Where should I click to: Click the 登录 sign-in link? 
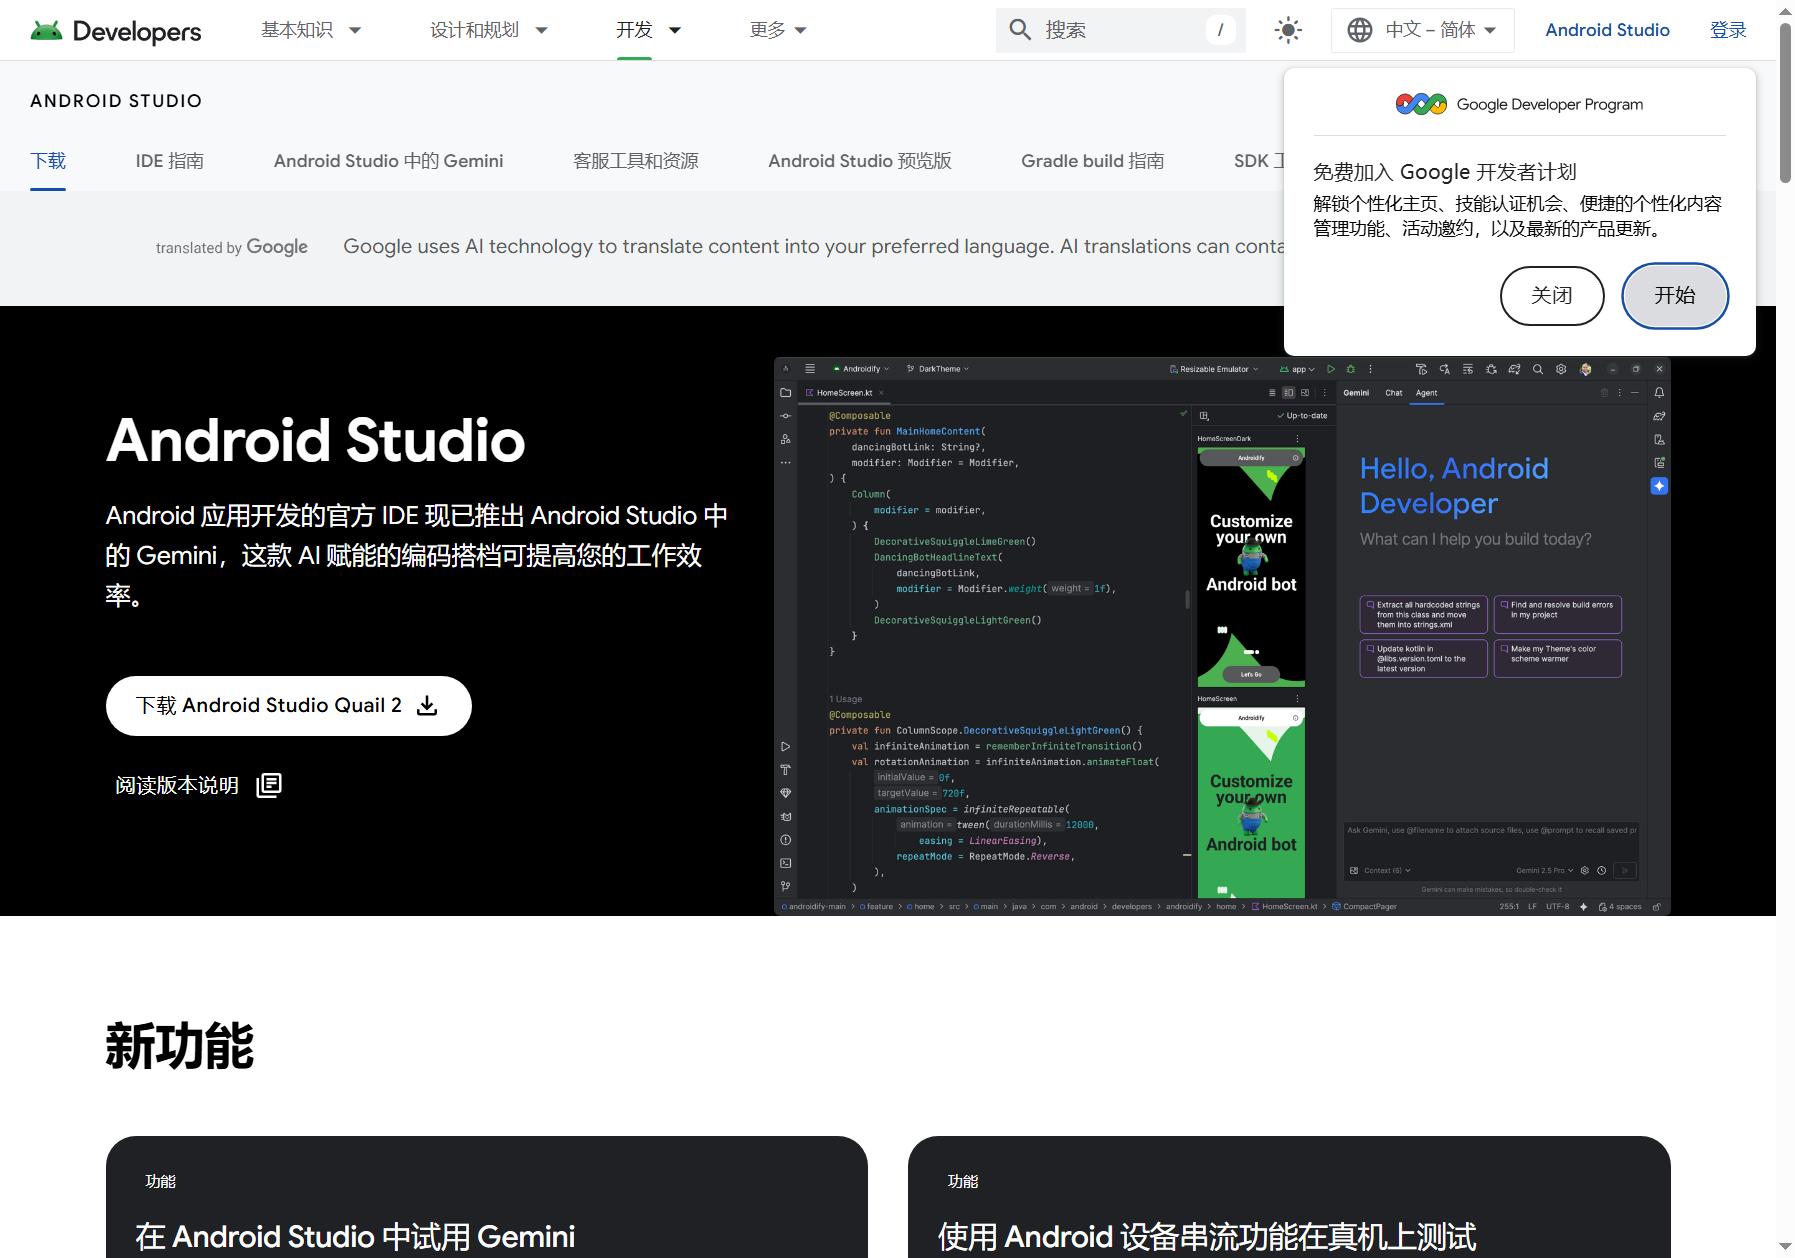click(x=1728, y=30)
